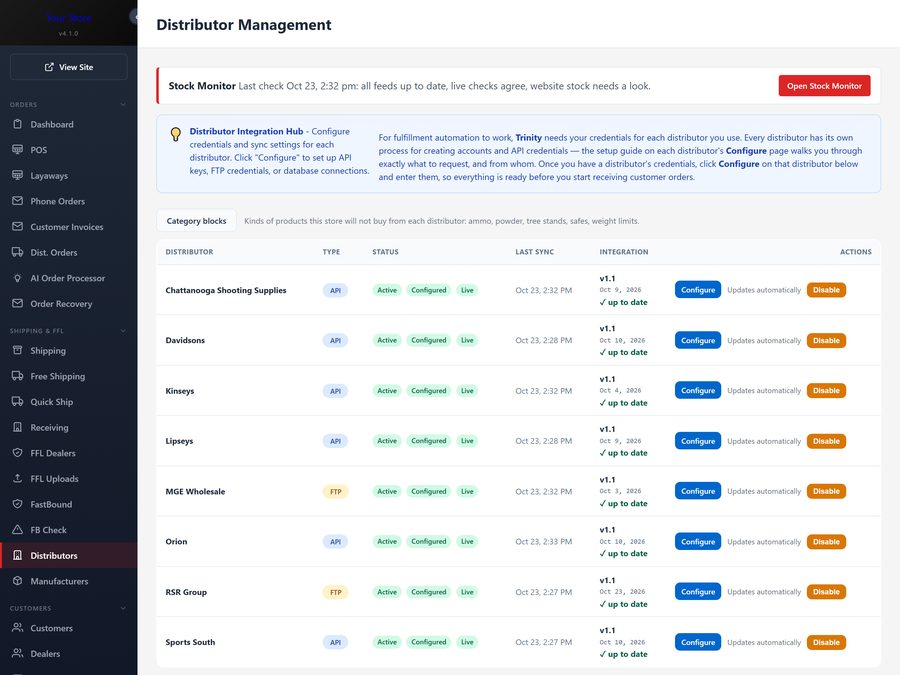
Task: Click the Distributor column header
Action: click(x=189, y=252)
